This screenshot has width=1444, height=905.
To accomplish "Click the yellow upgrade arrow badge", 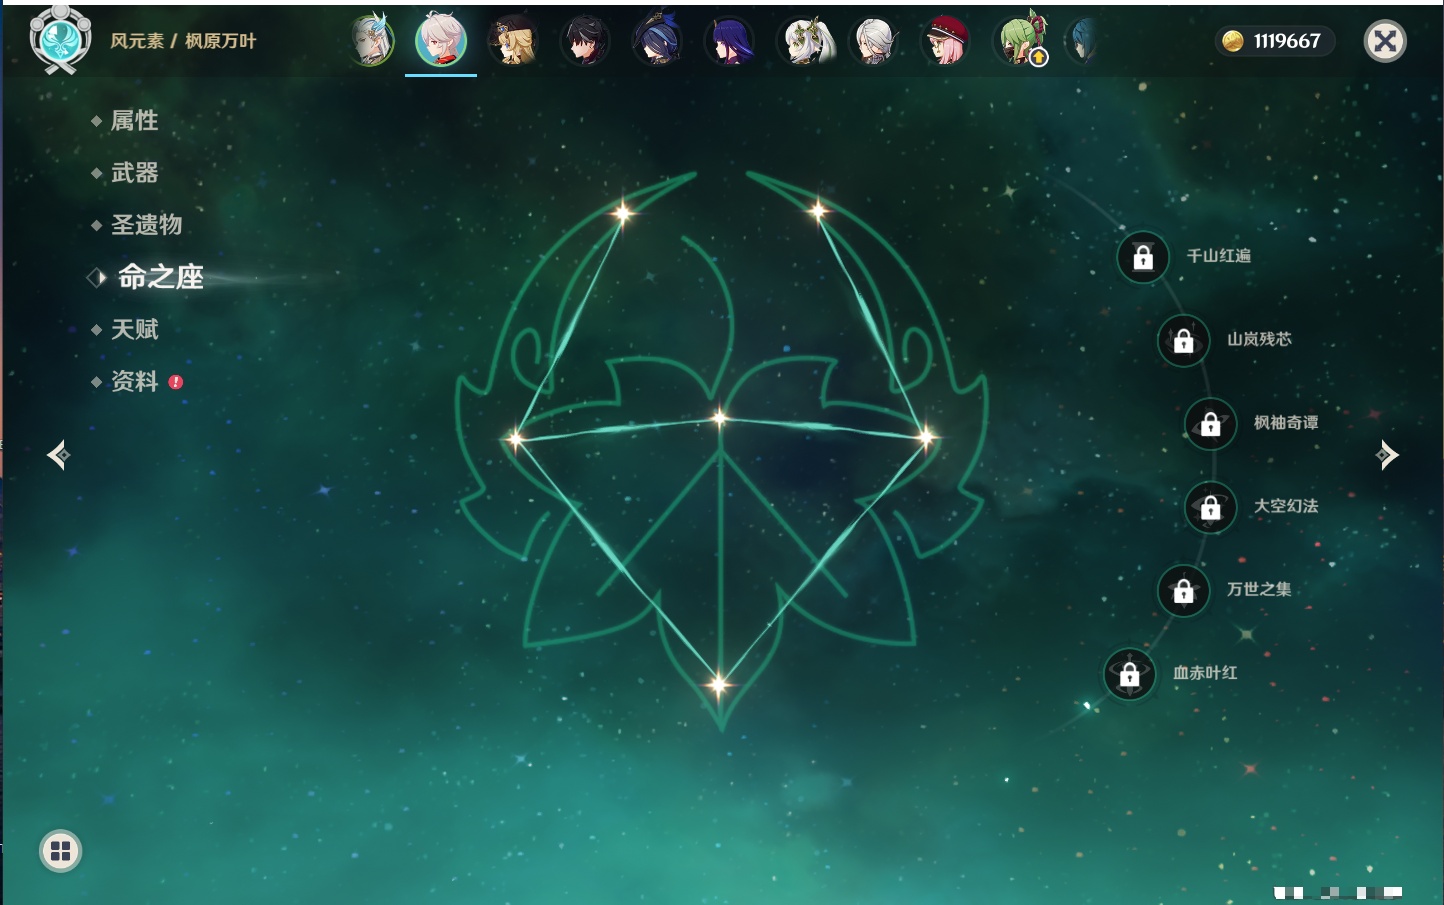I will pos(1039,58).
